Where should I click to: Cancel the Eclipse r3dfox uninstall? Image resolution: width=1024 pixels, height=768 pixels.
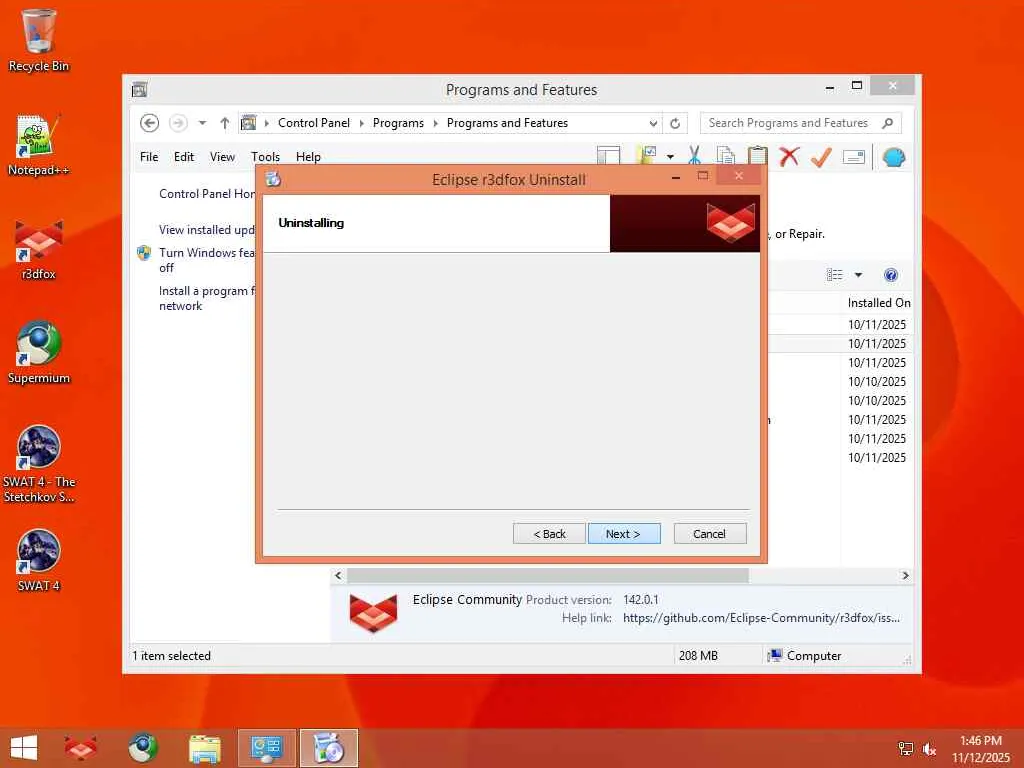point(709,534)
